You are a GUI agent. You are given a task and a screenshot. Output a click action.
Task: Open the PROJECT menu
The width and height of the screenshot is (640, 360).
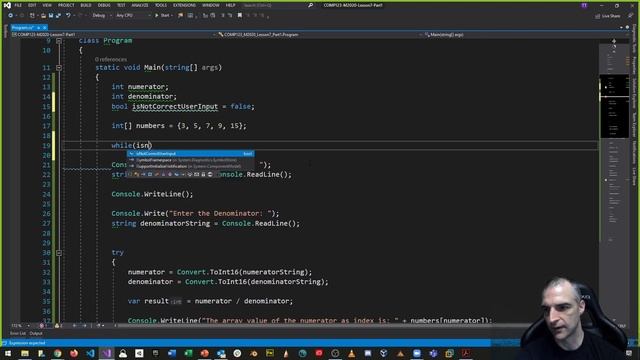point(66,5)
